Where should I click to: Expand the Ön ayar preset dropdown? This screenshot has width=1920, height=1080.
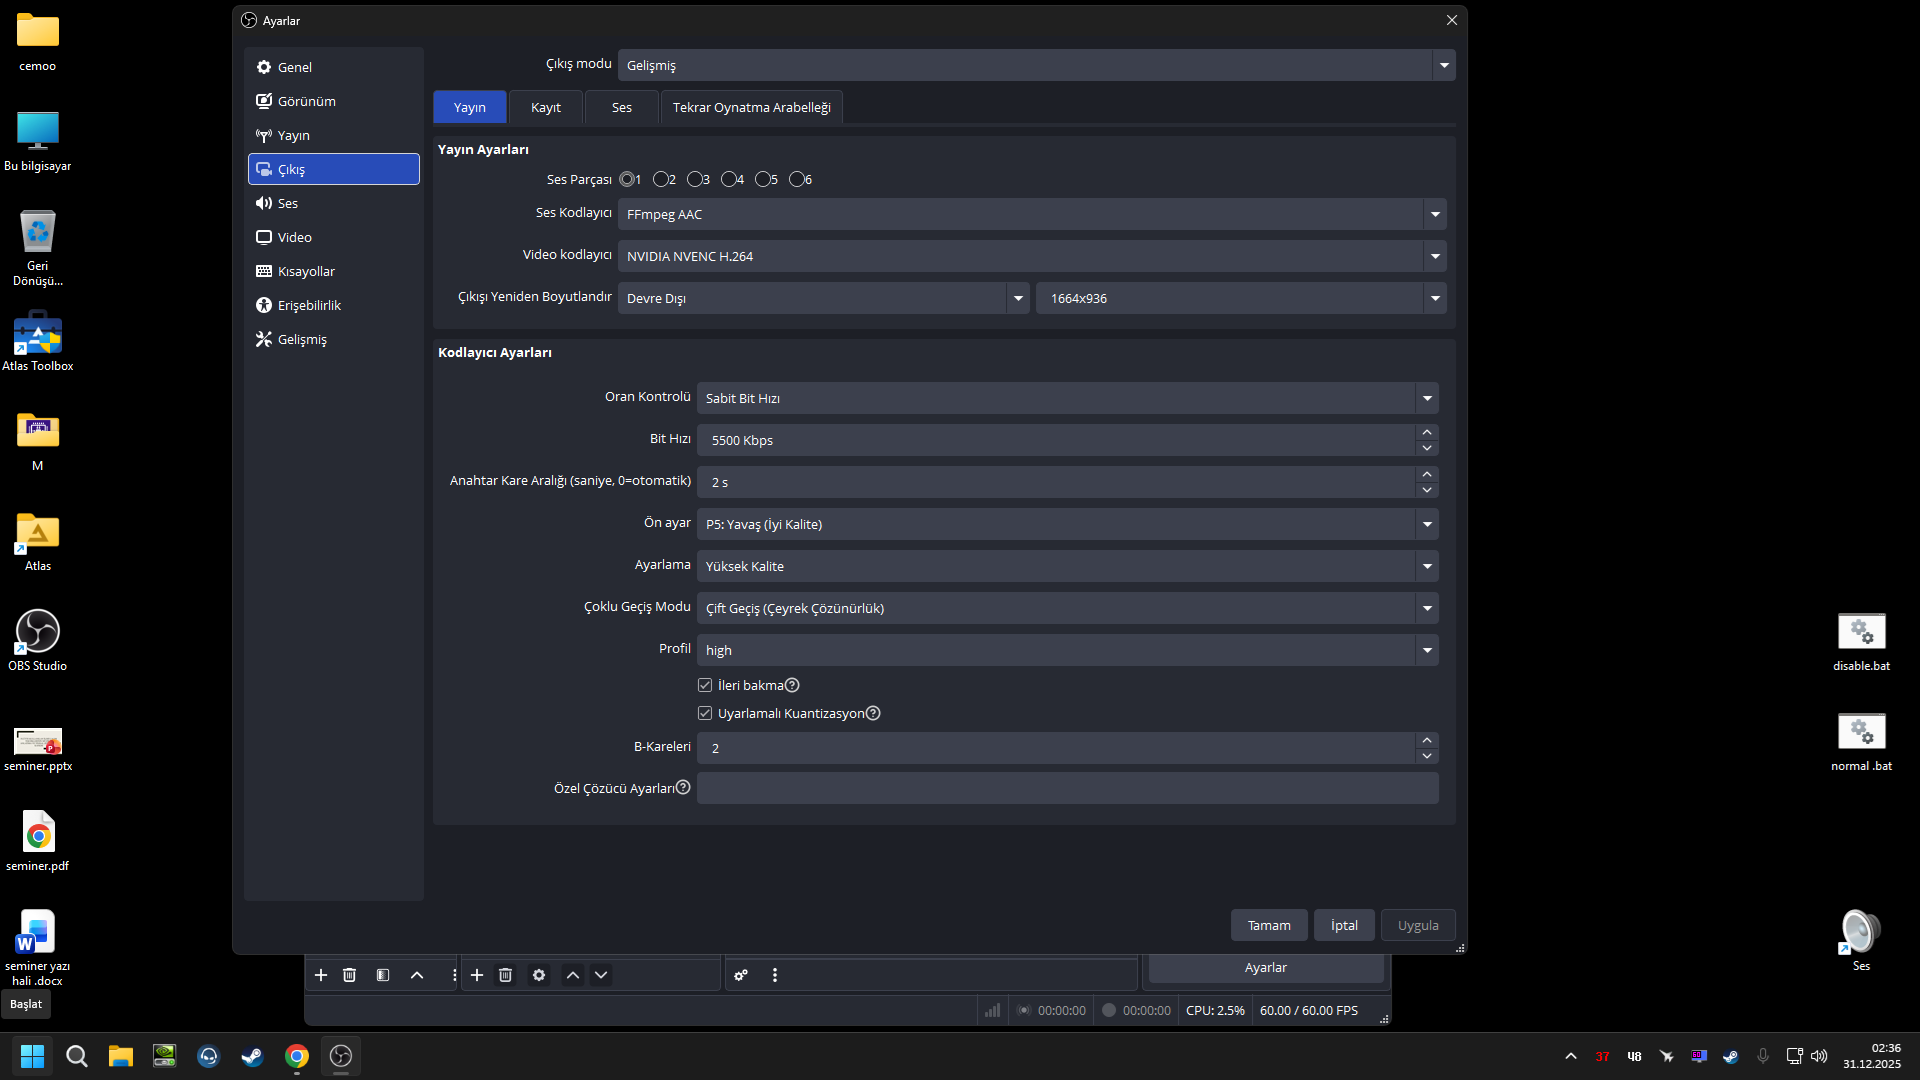[x=1067, y=524]
